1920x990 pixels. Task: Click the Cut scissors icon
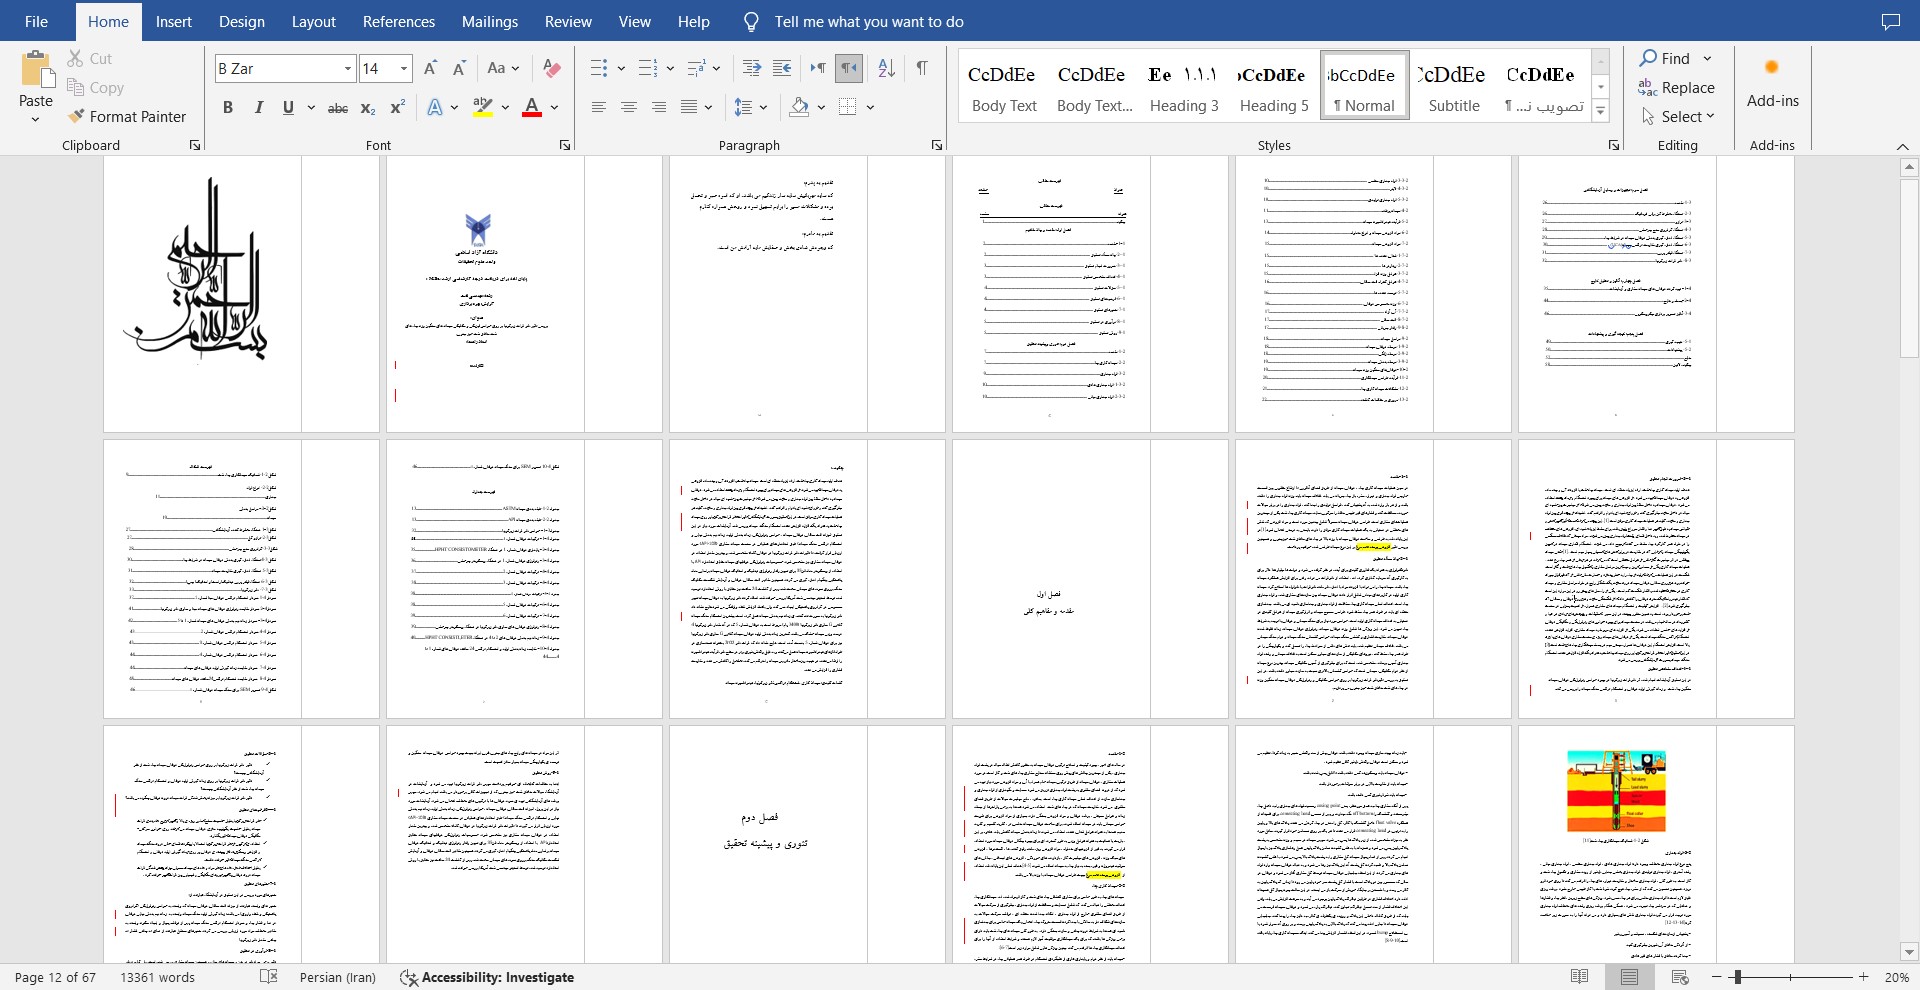pyautogui.click(x=75, y=59)
